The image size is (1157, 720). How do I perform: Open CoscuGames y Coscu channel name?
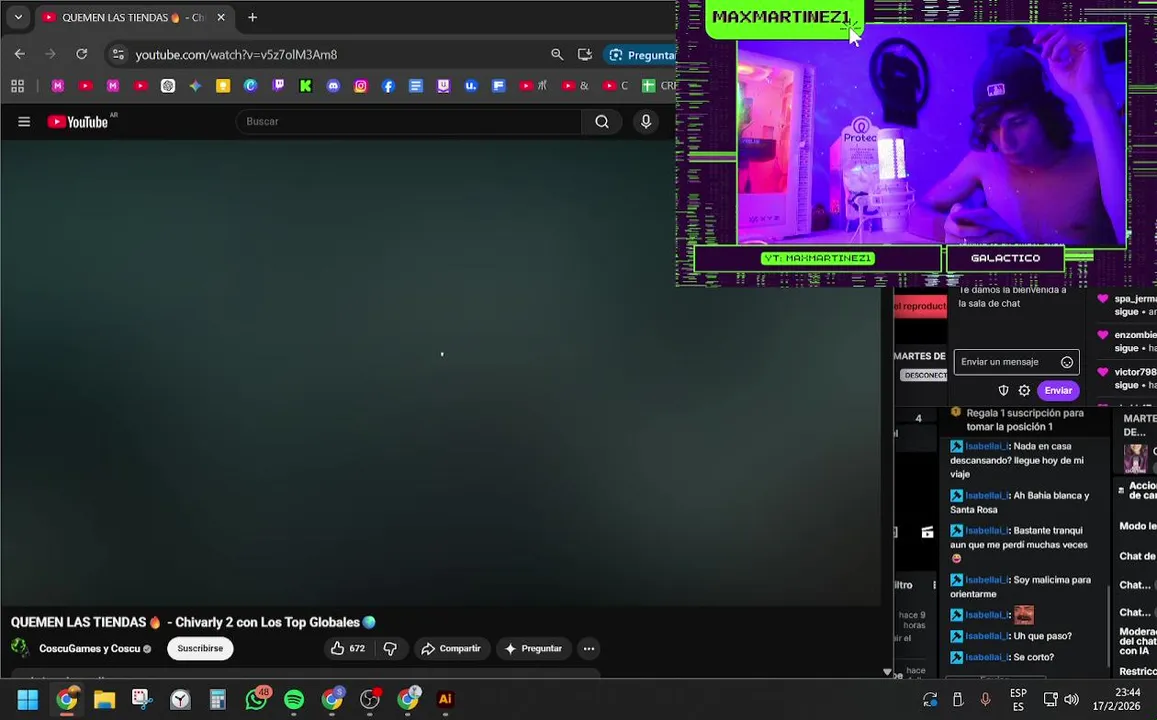[90, 648]
